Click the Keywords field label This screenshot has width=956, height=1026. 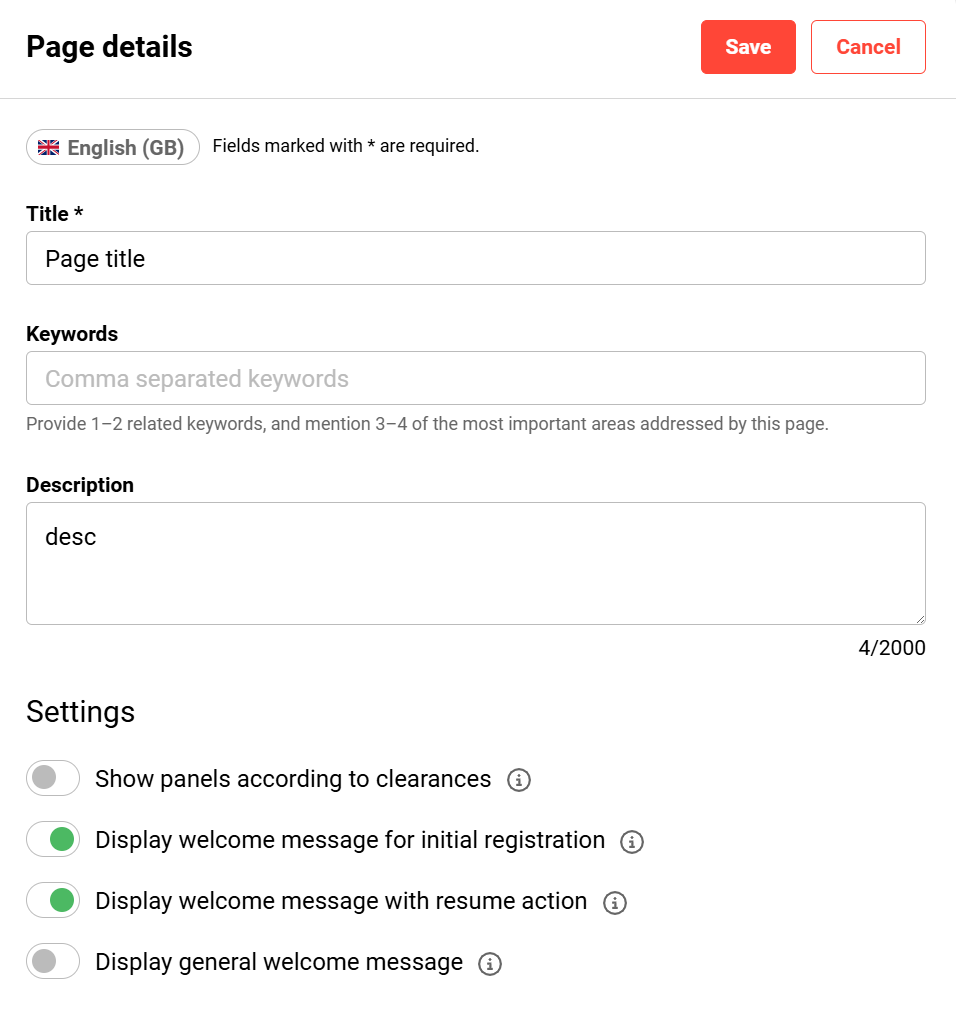point(72,334)
